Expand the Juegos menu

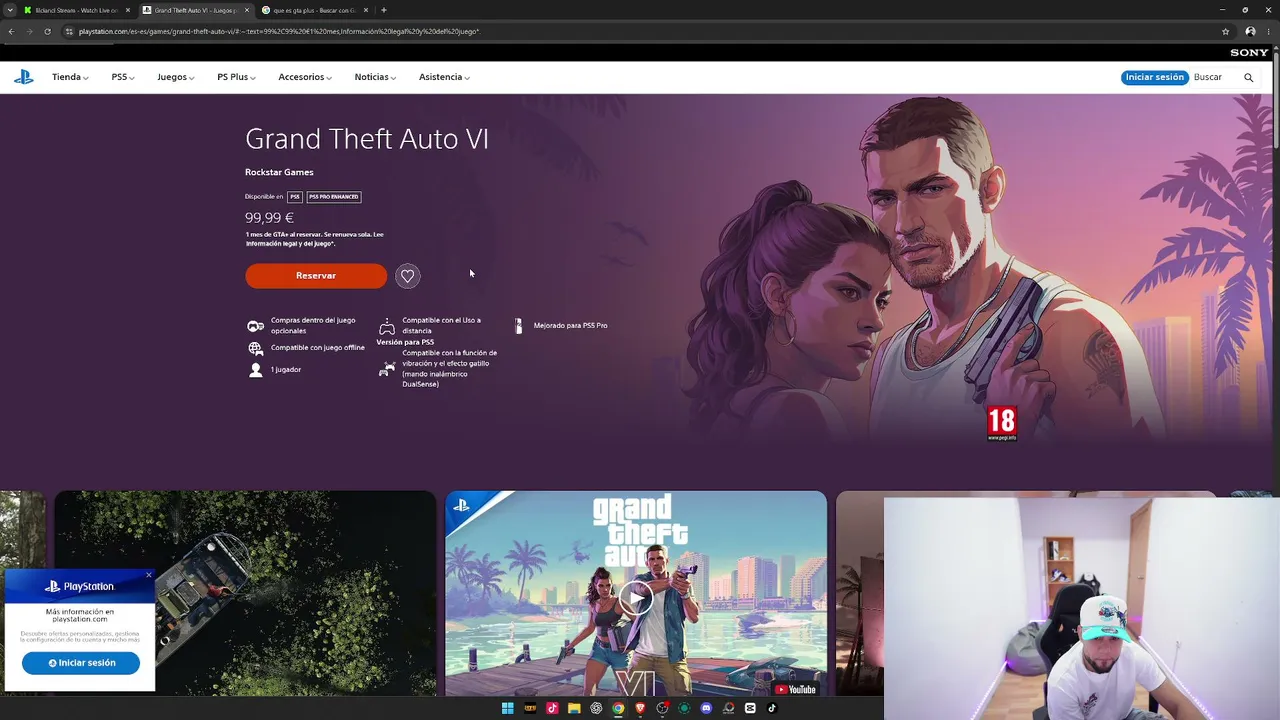[175, 77]
